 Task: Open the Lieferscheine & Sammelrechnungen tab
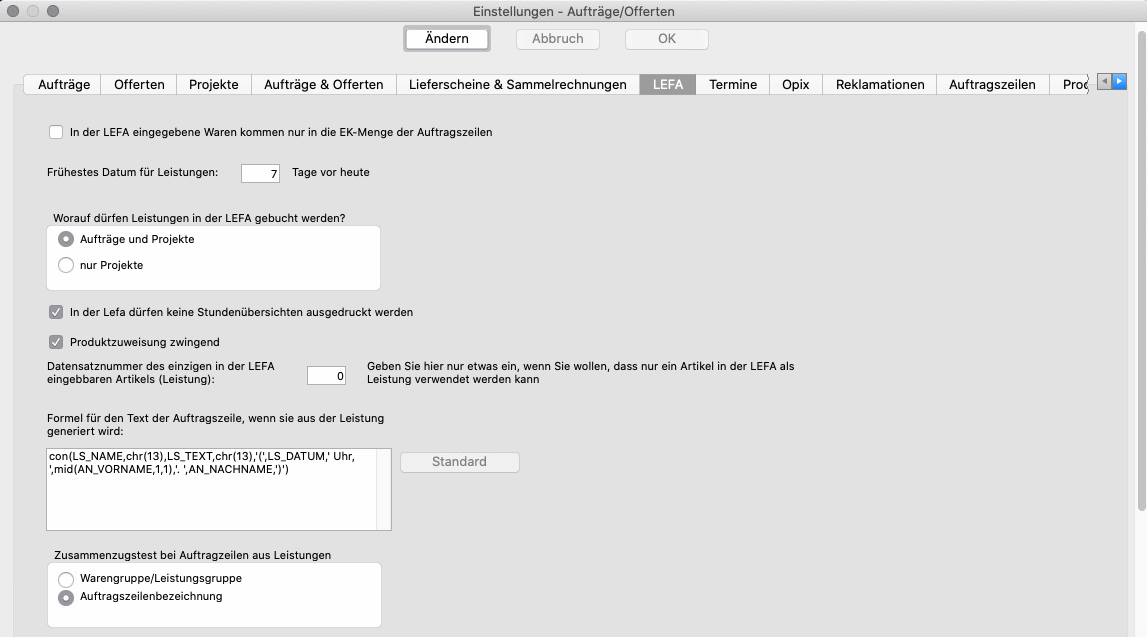[517, 84]
